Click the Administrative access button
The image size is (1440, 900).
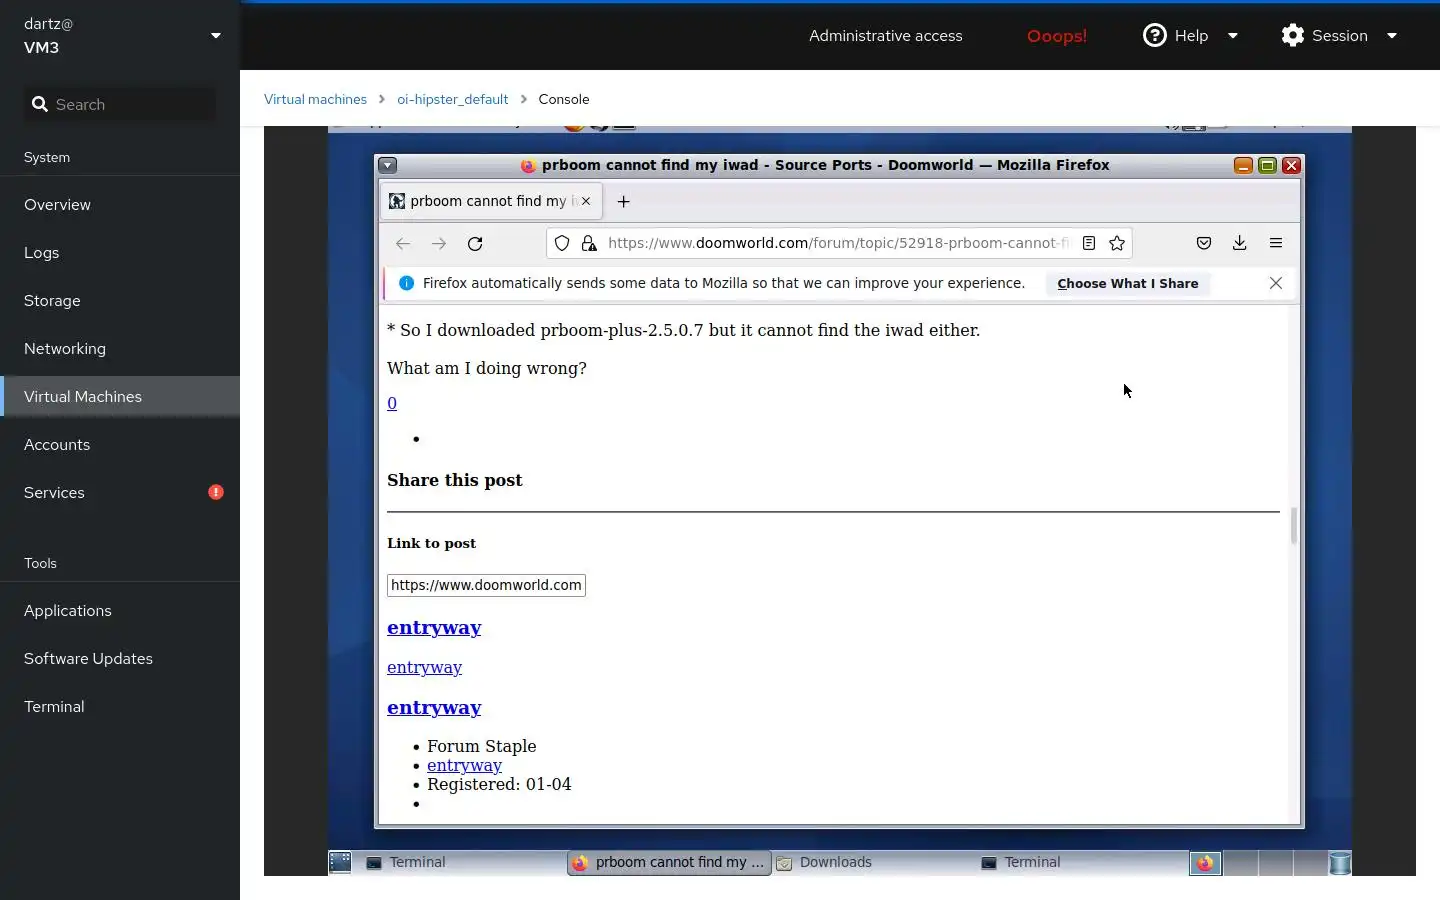(886, 35)
